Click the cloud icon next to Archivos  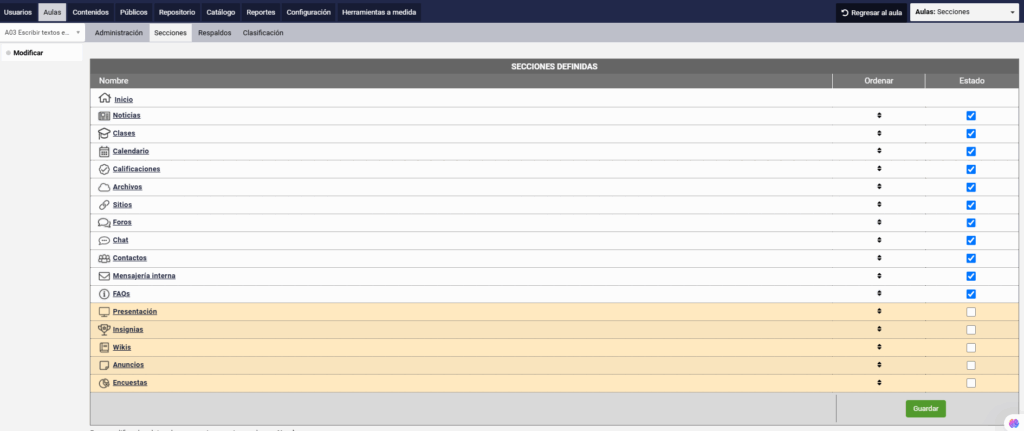coord(104,187)
